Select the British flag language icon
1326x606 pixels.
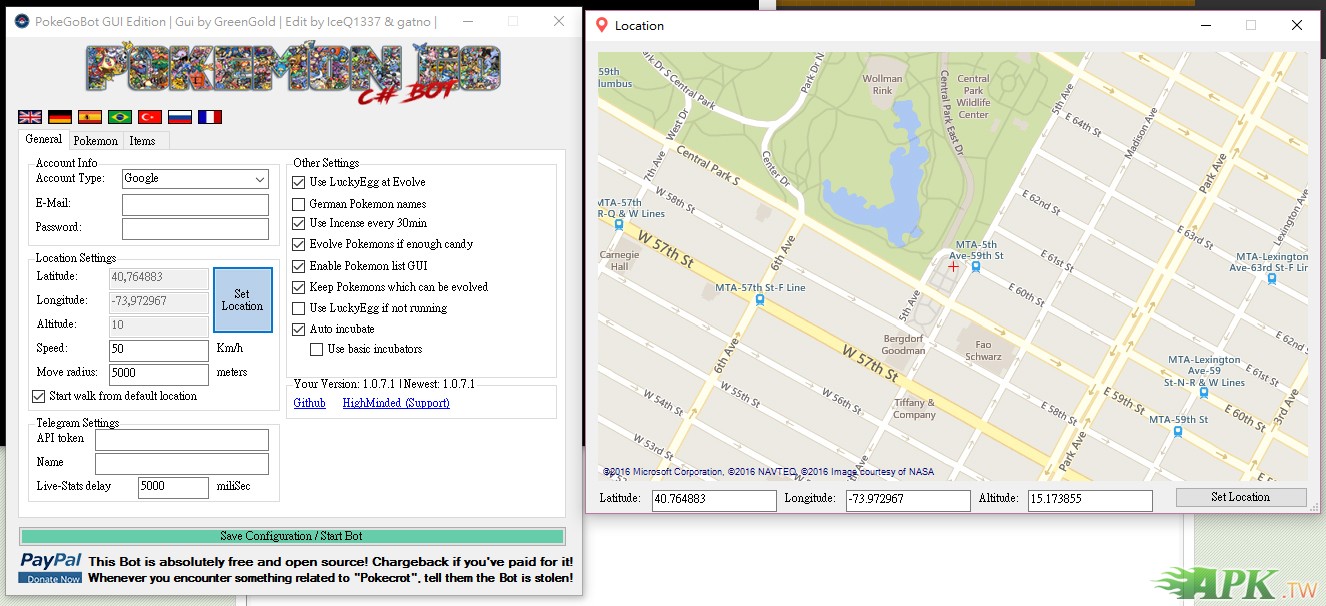click(x=30, y=117)
